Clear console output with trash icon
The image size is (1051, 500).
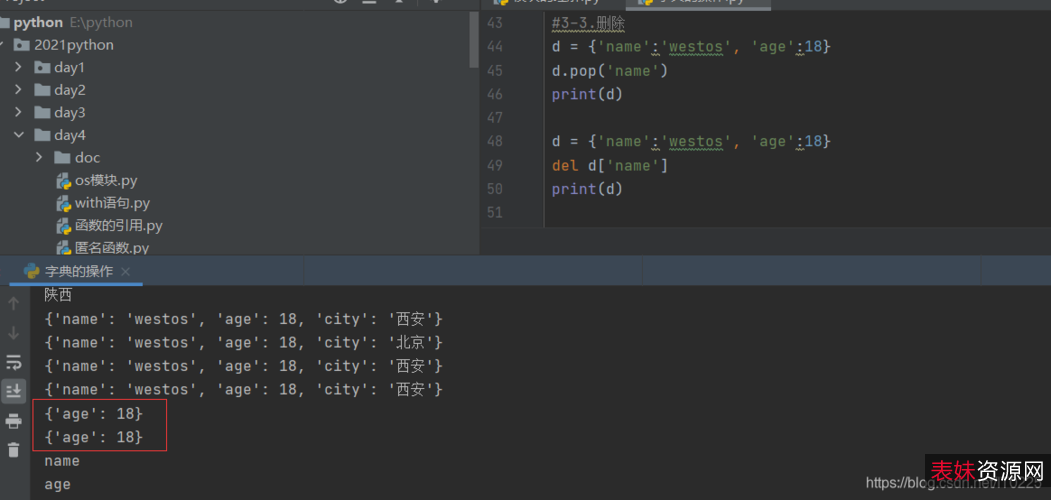point(14,449)
